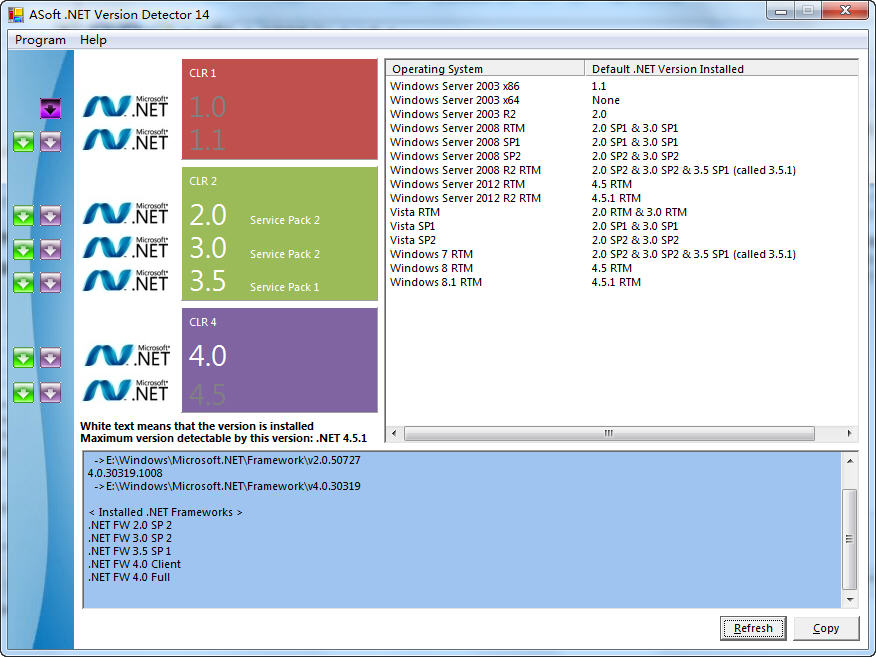
Task: Click the Microsoft .NET 4.0 logo
Action: [x=125, y=356]
